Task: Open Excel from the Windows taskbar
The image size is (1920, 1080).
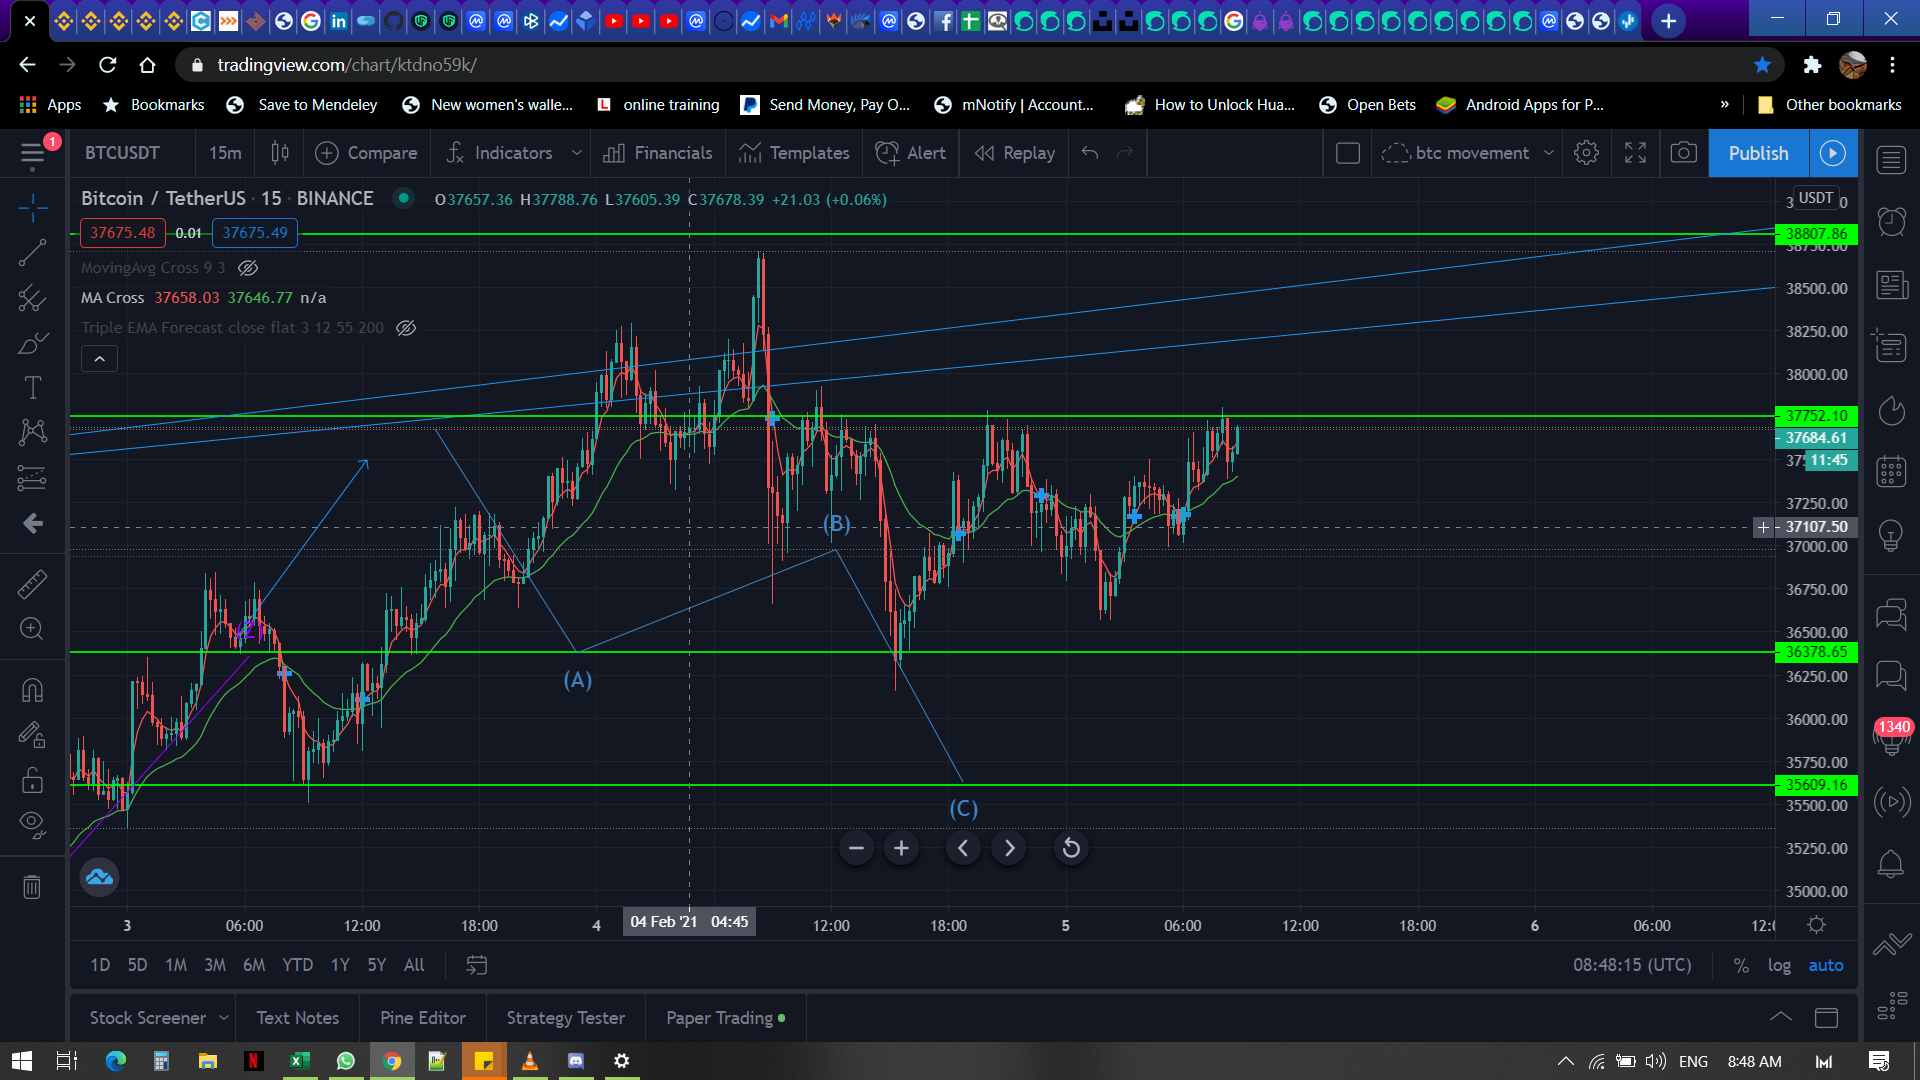Action: tap(299, 1061)
